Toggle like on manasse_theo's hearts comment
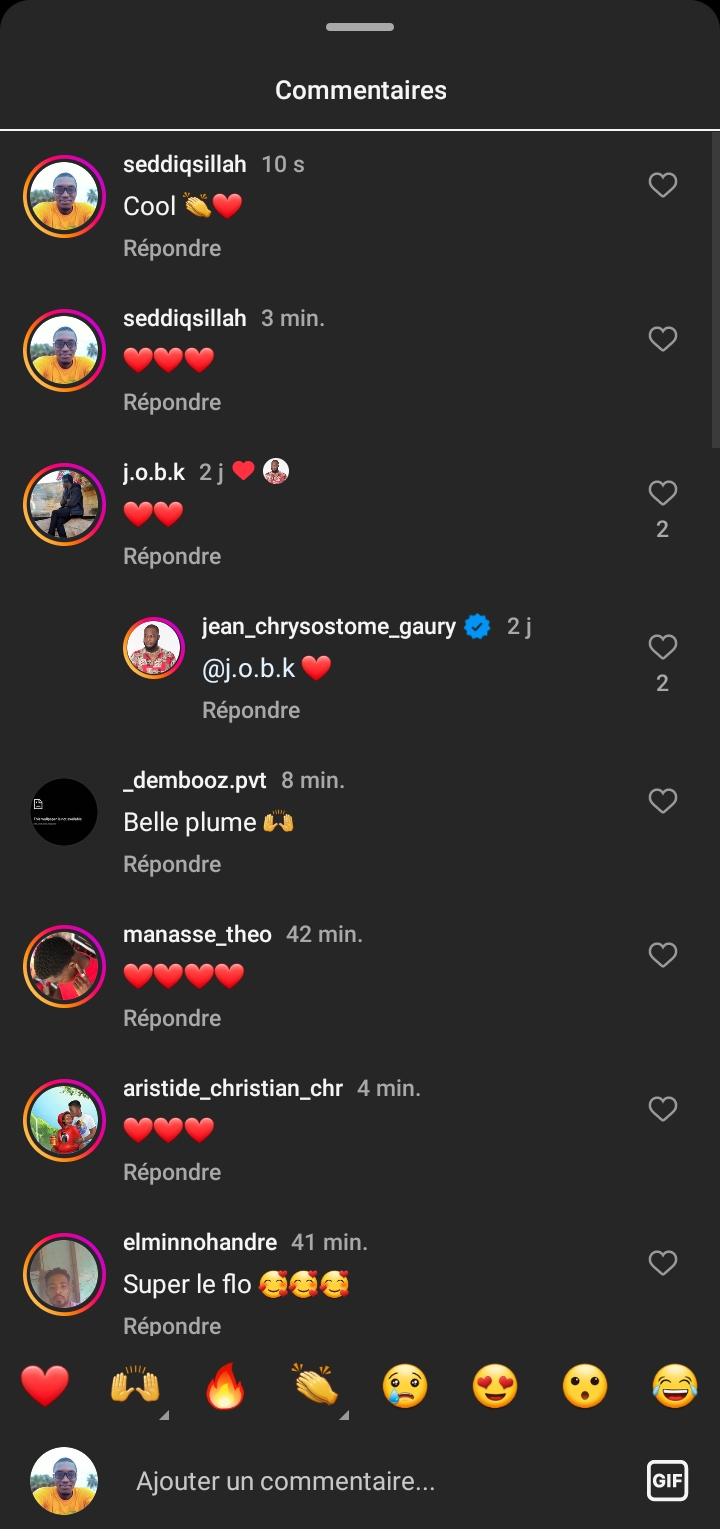The width and height of the screenshot is (720, 1529). coord(663,955)
